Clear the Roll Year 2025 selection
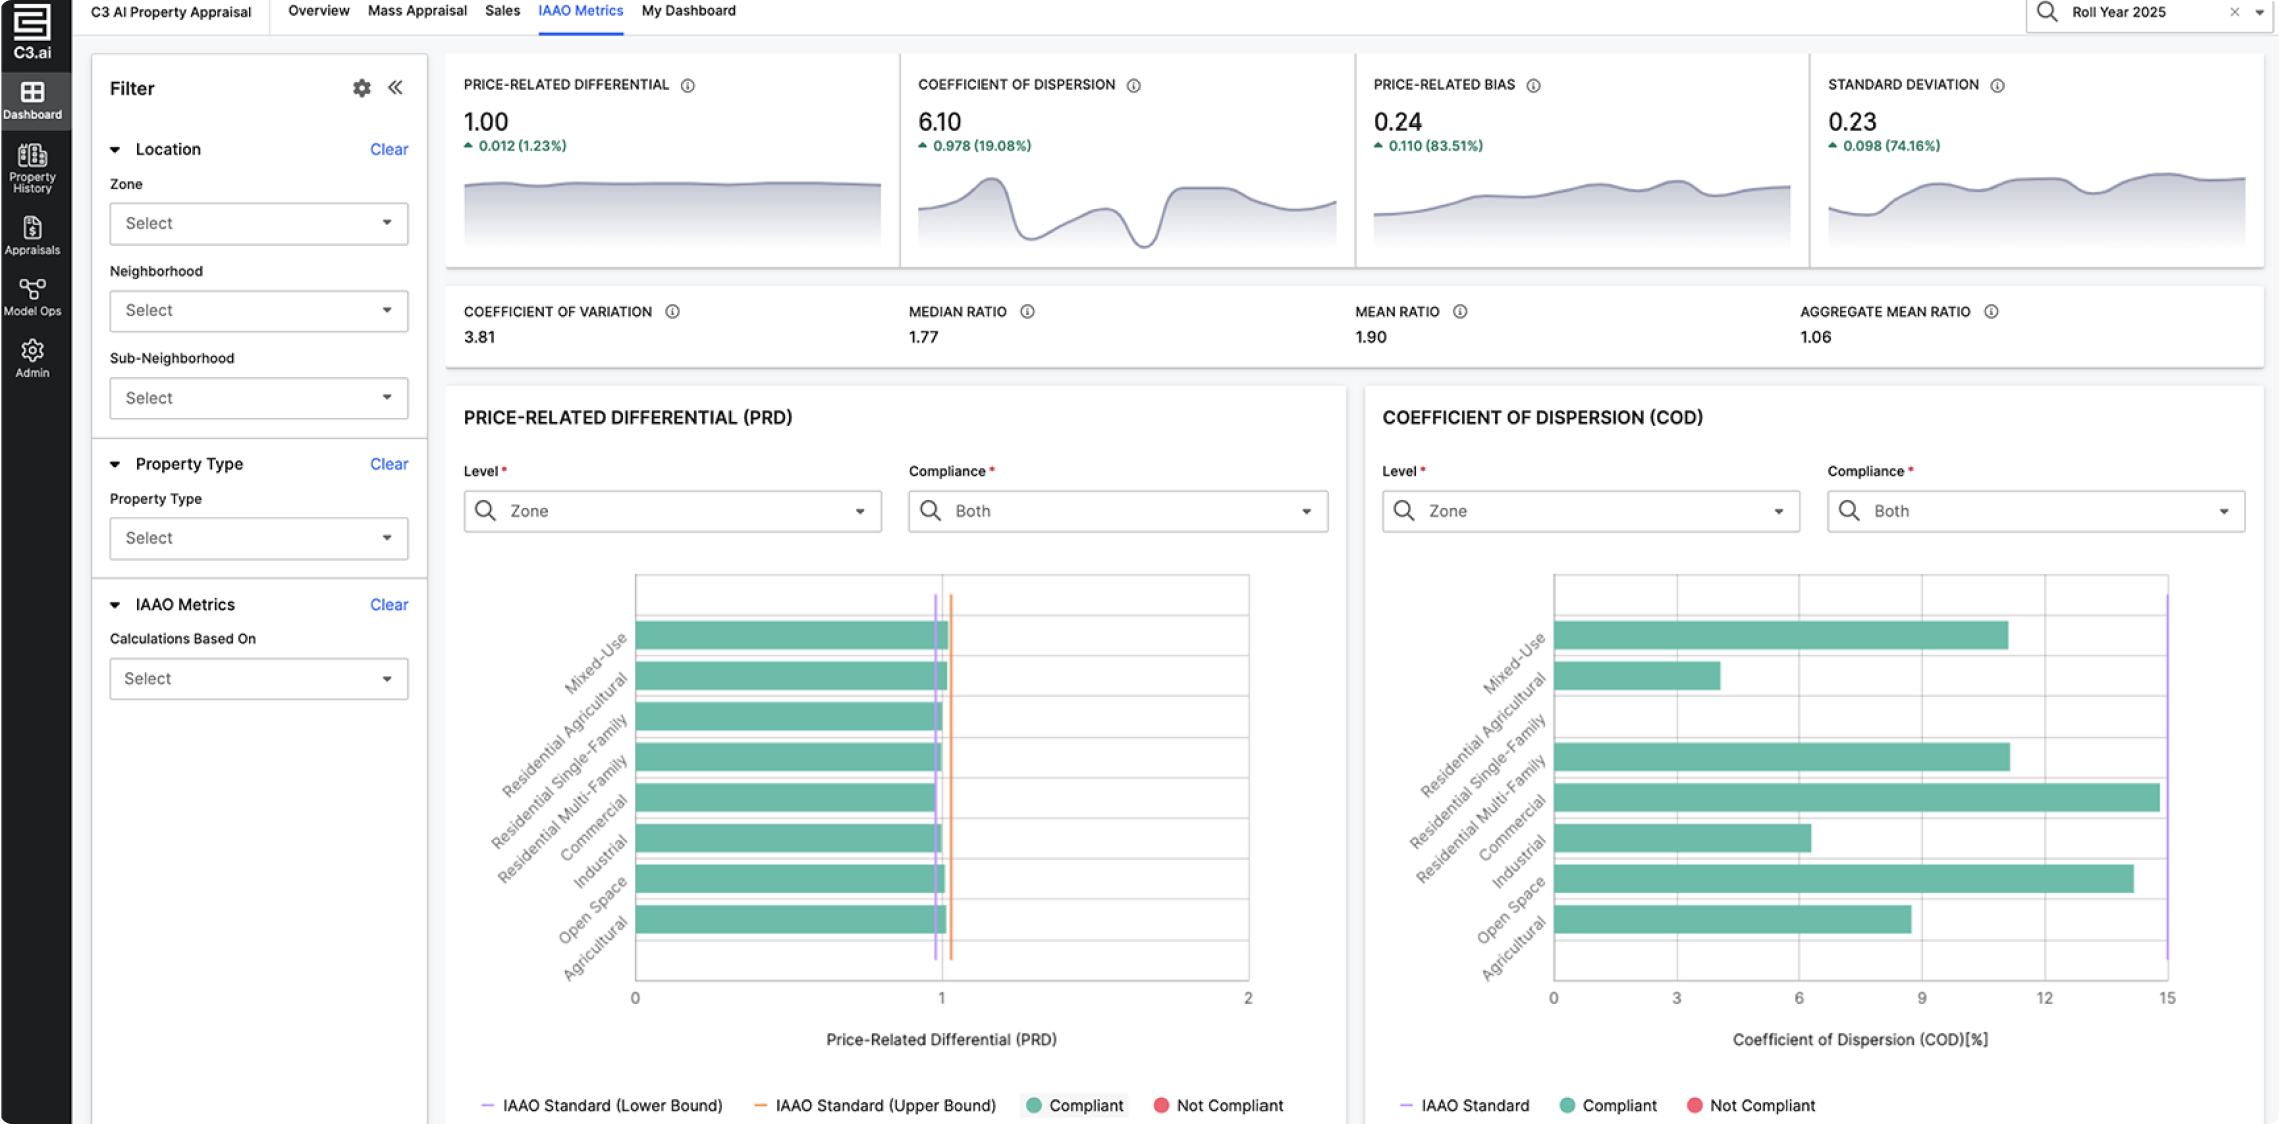 point(2235,12)
